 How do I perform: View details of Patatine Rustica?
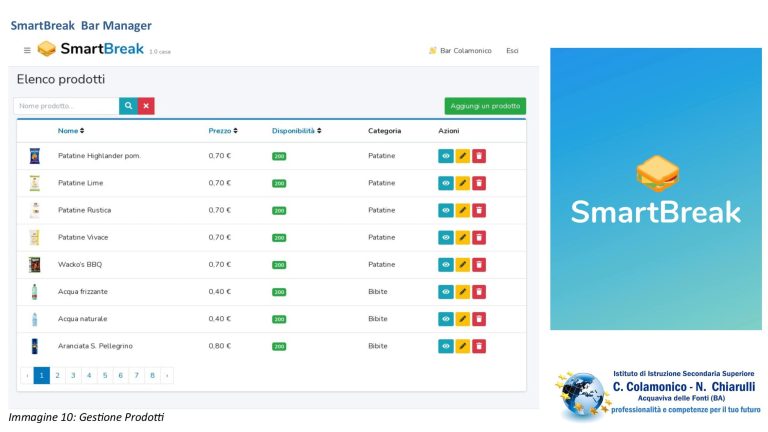pyautogui.click(x=446, y=211)
